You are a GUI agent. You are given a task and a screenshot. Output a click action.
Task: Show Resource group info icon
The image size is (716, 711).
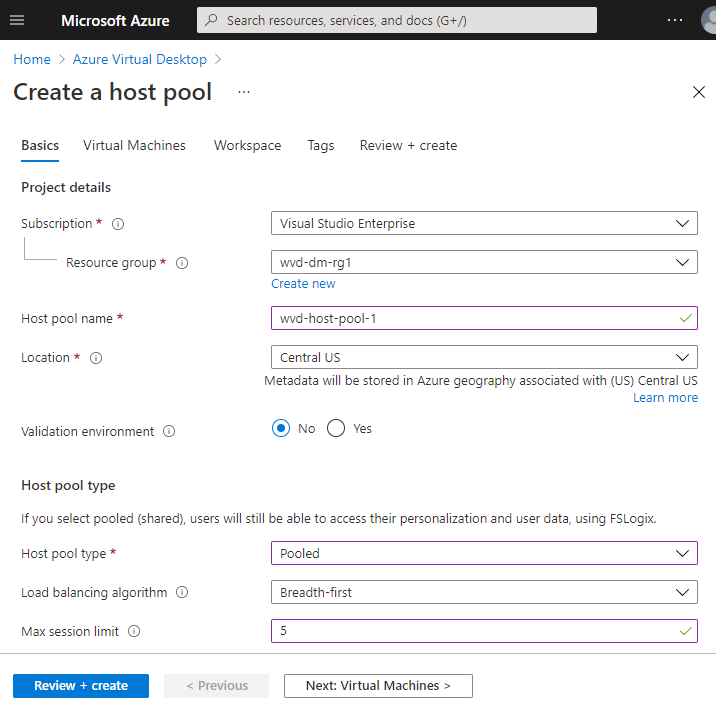[x=182, y=263]
